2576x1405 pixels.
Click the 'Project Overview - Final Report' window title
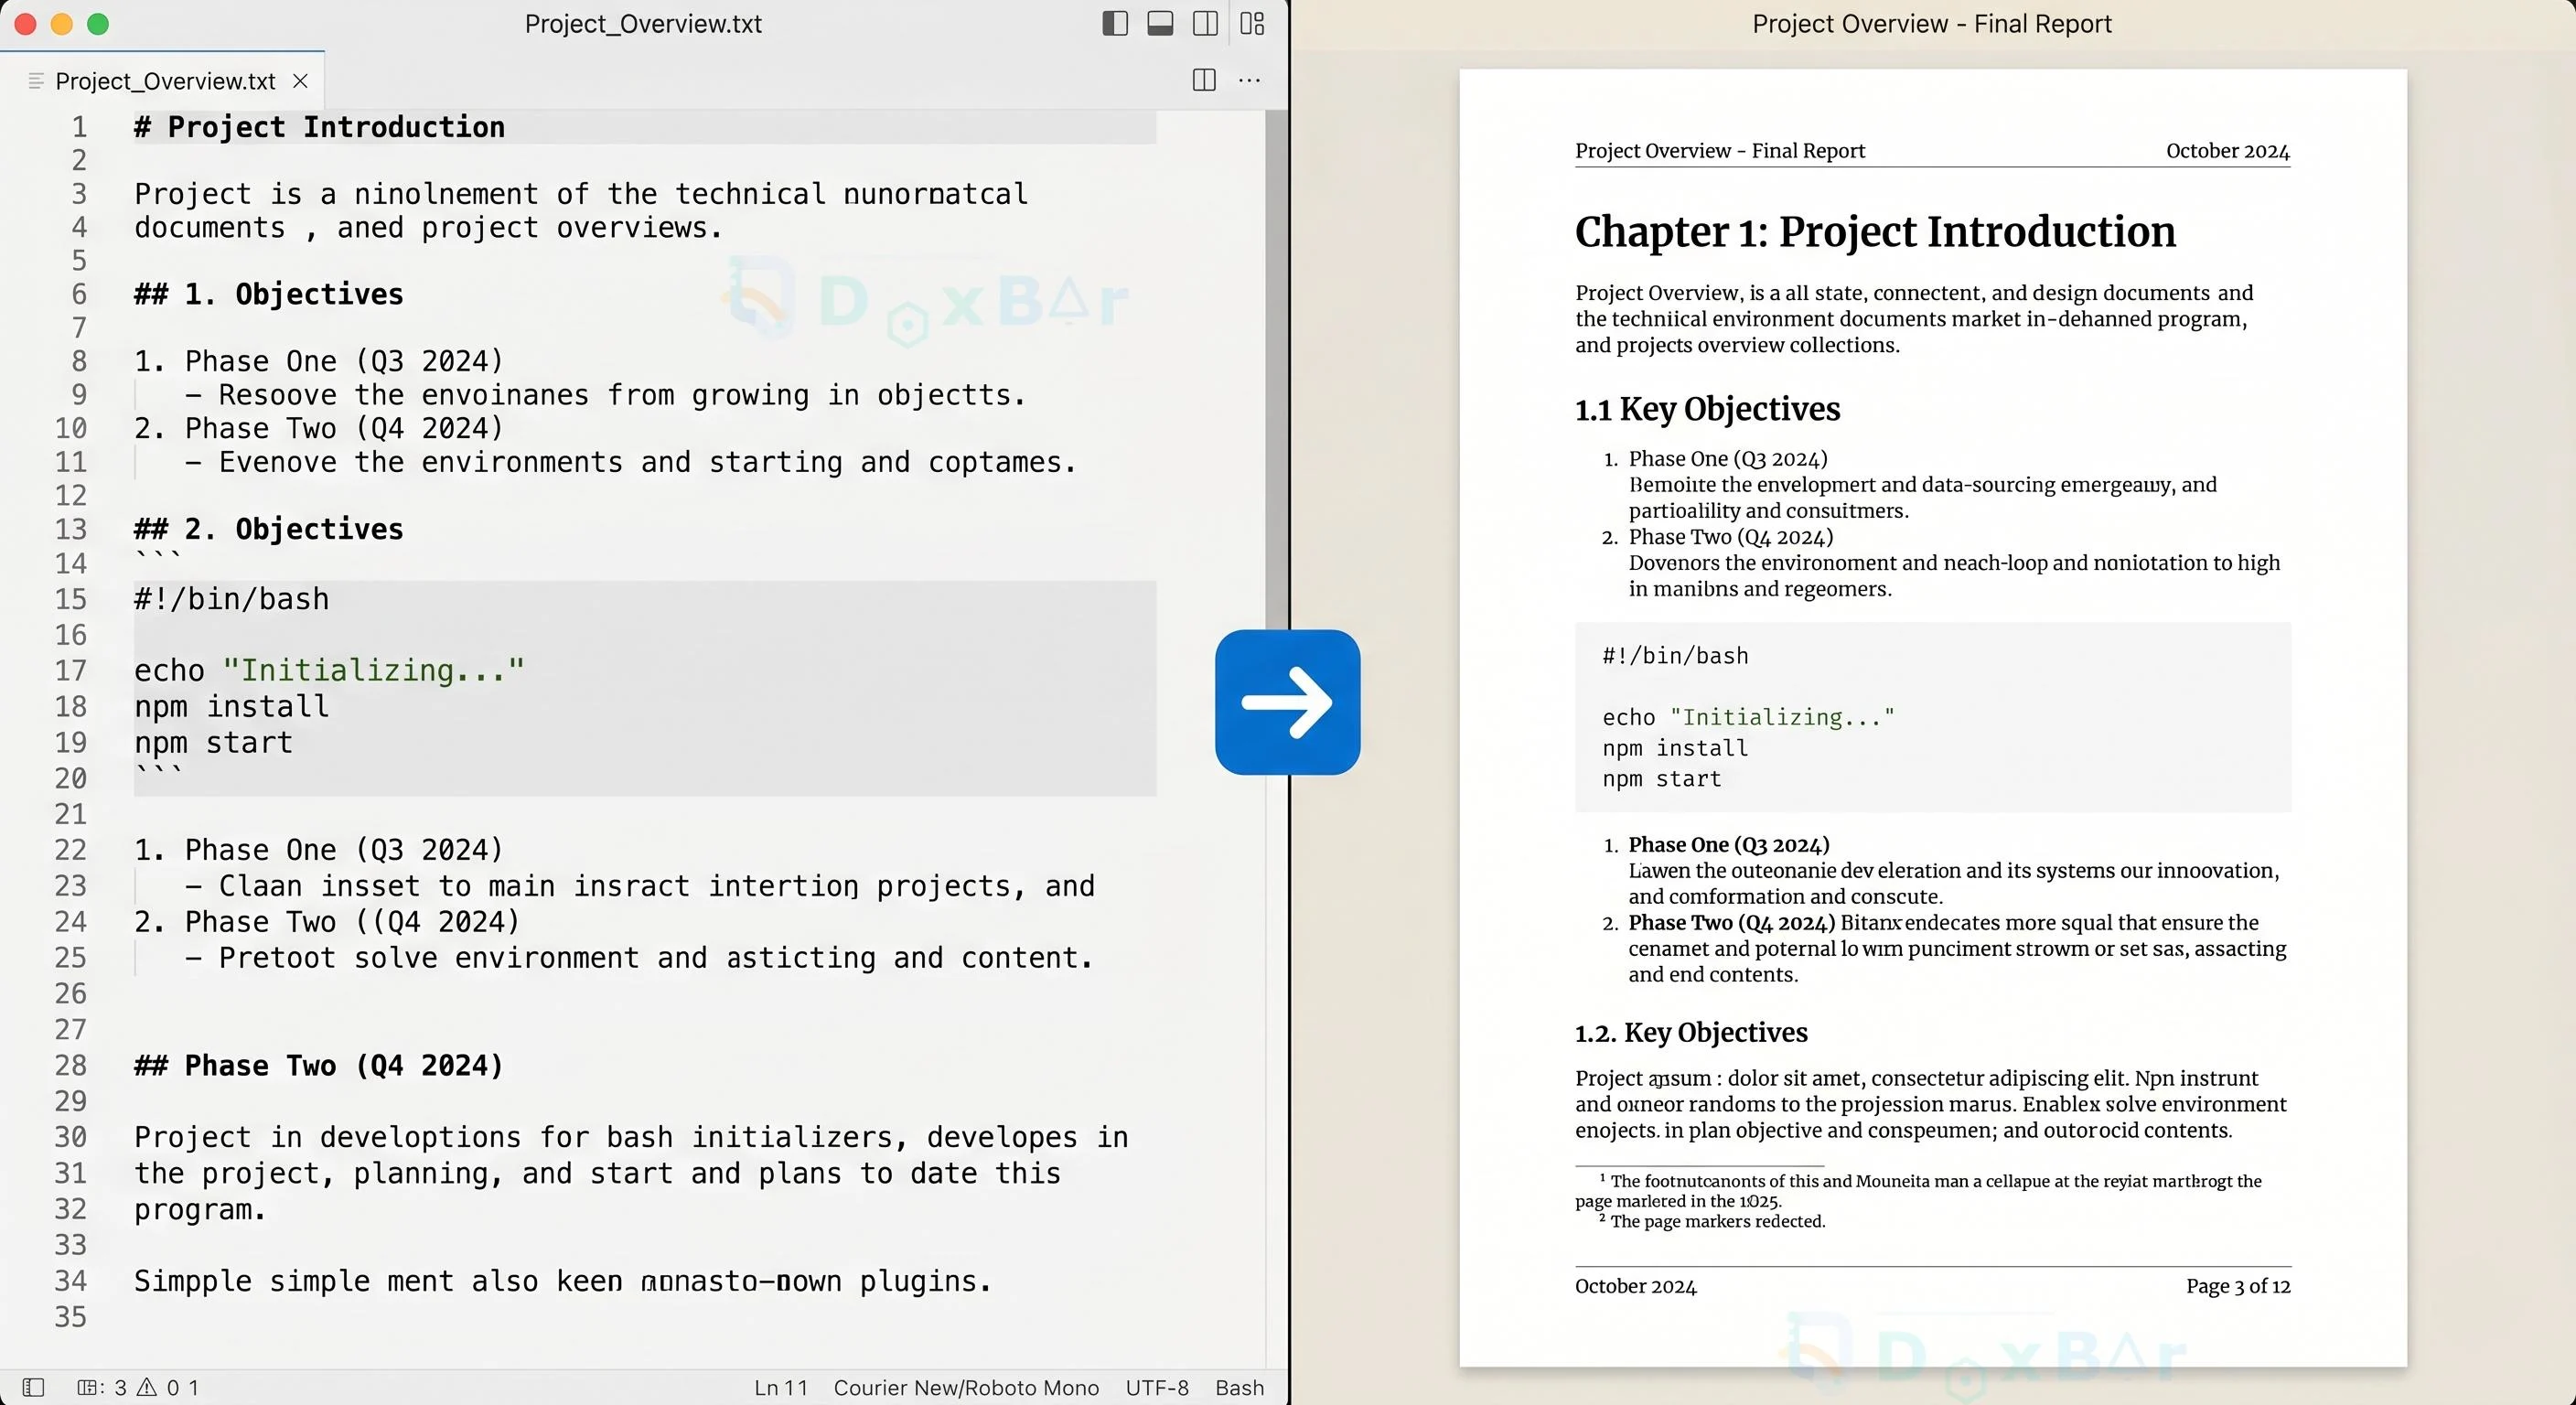pos(1931,24)
